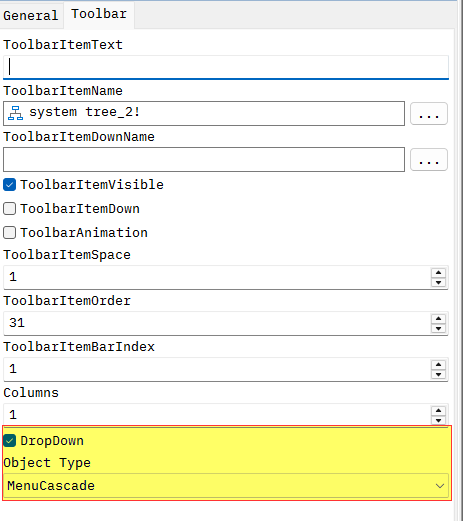Click the empty ToolbarItemDownName field
The height and width of the screenshot is (521, 468).
(x=204, y=160)
